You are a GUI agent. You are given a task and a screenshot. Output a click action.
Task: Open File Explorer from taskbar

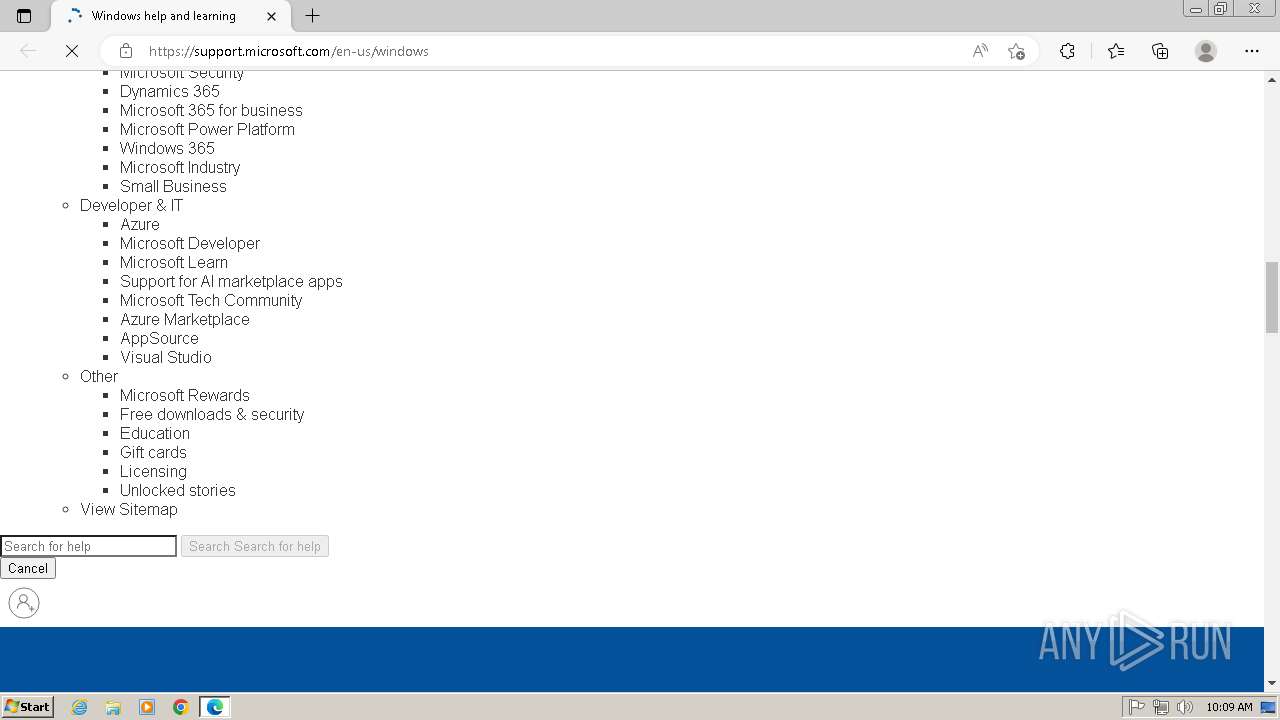[113, 707]
